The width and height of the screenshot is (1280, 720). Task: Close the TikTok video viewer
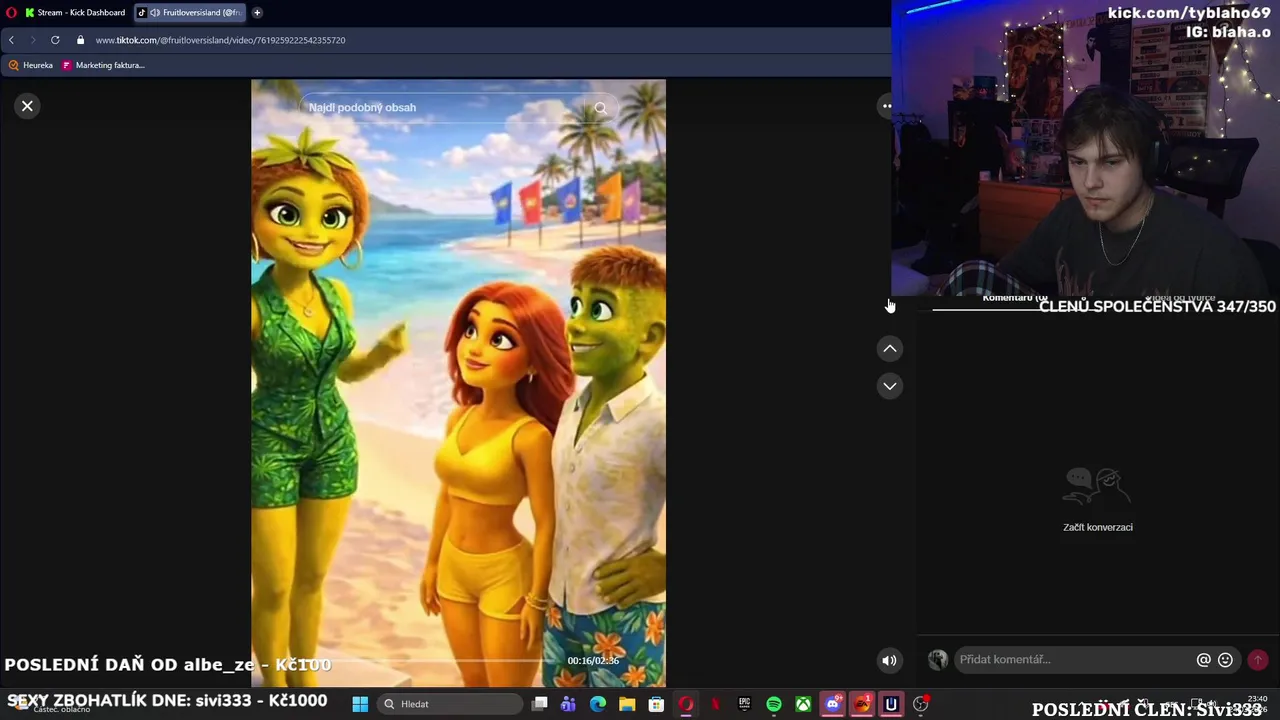tap(28, 106)
